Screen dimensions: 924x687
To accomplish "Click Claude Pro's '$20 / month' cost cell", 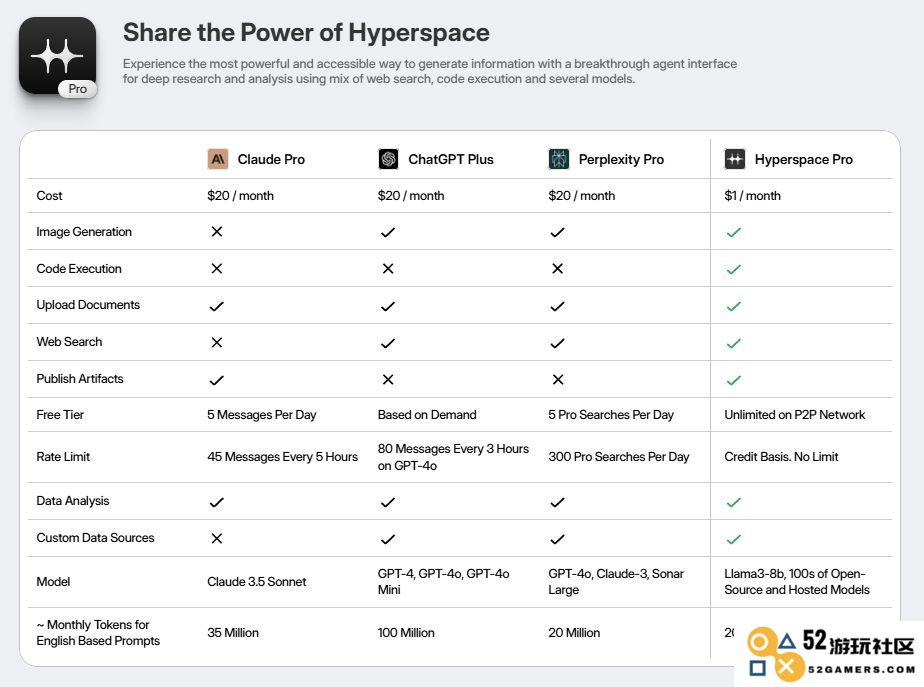I will (x=240, y=196).
